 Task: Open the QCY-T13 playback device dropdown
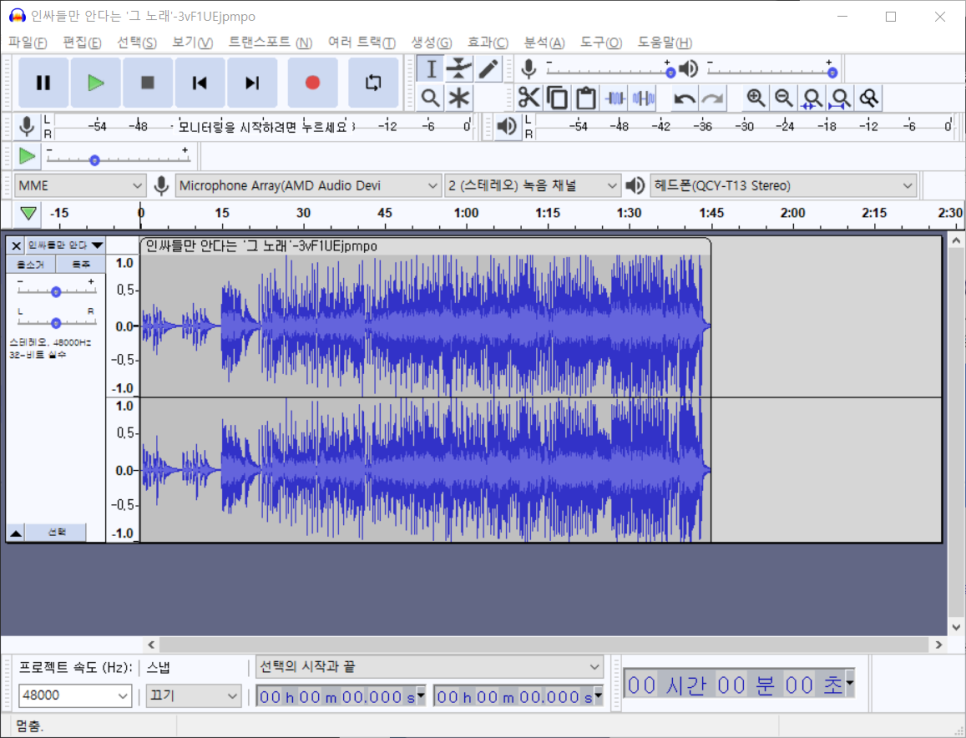783,185
